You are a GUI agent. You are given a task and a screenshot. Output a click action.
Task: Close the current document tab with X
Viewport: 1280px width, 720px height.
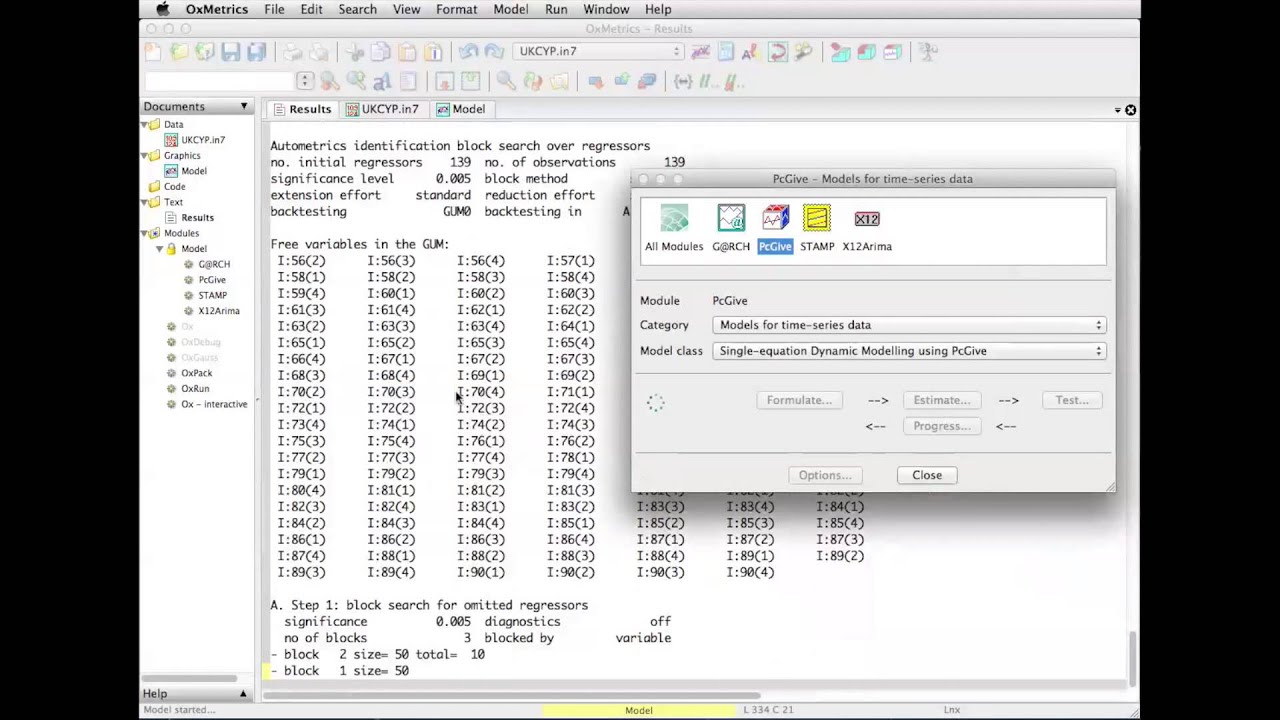pyautogui.click(x=1130, y=110)
